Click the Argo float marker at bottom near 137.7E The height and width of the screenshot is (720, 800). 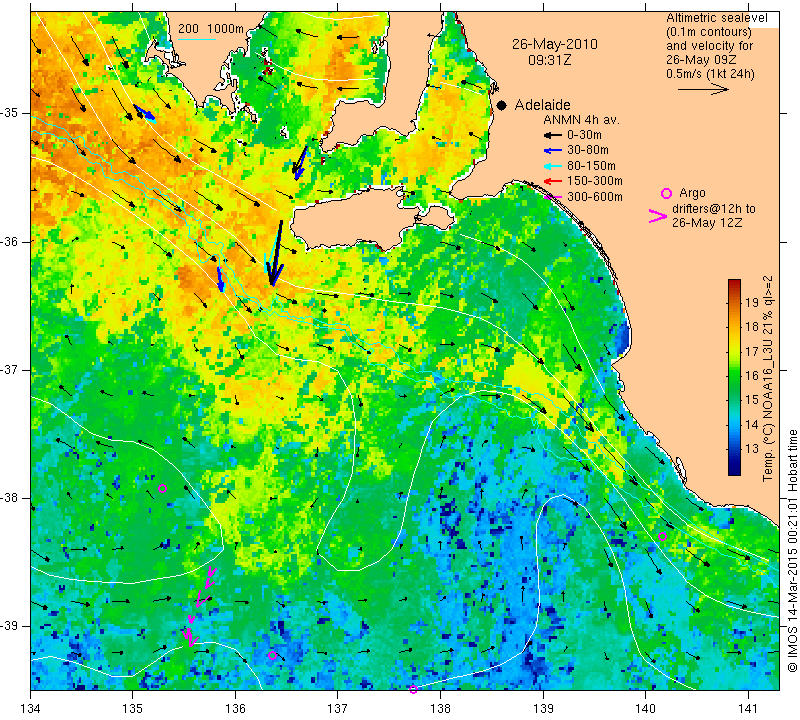tap(413, 689)
